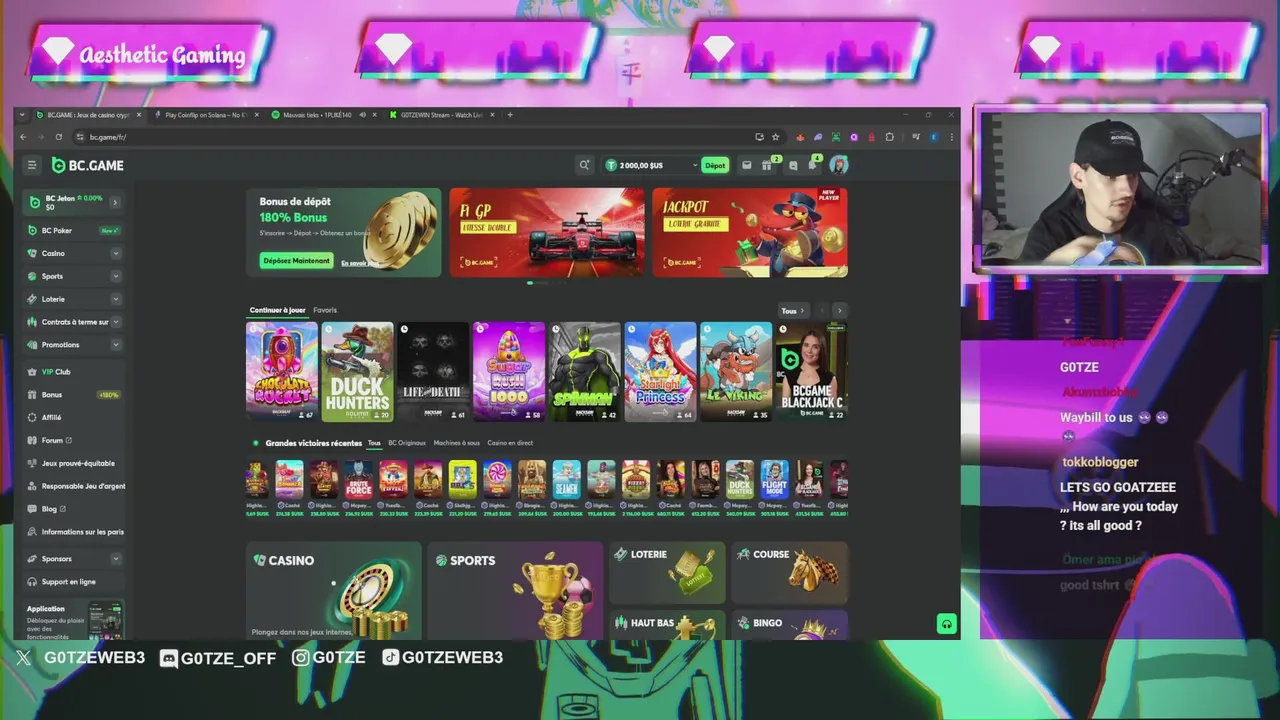Screen dimensions: 1280x720
Task: Open the Life and Death game
Action: tap(433, 371)
